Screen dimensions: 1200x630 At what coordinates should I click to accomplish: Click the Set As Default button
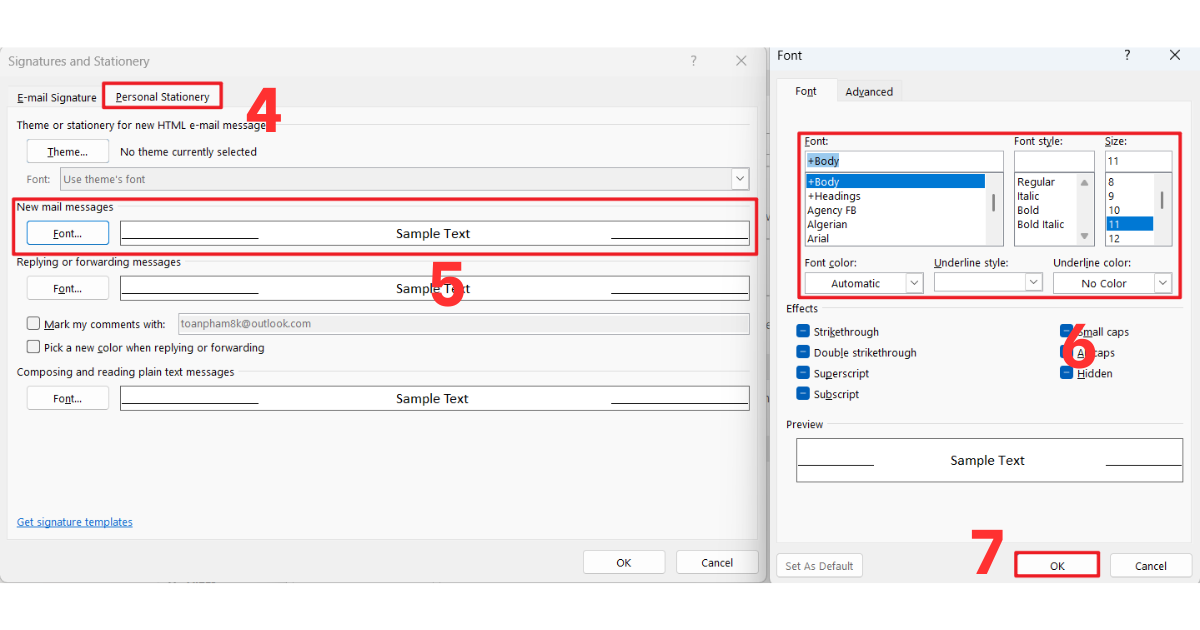pyautogui.click(x=819, y=566)
